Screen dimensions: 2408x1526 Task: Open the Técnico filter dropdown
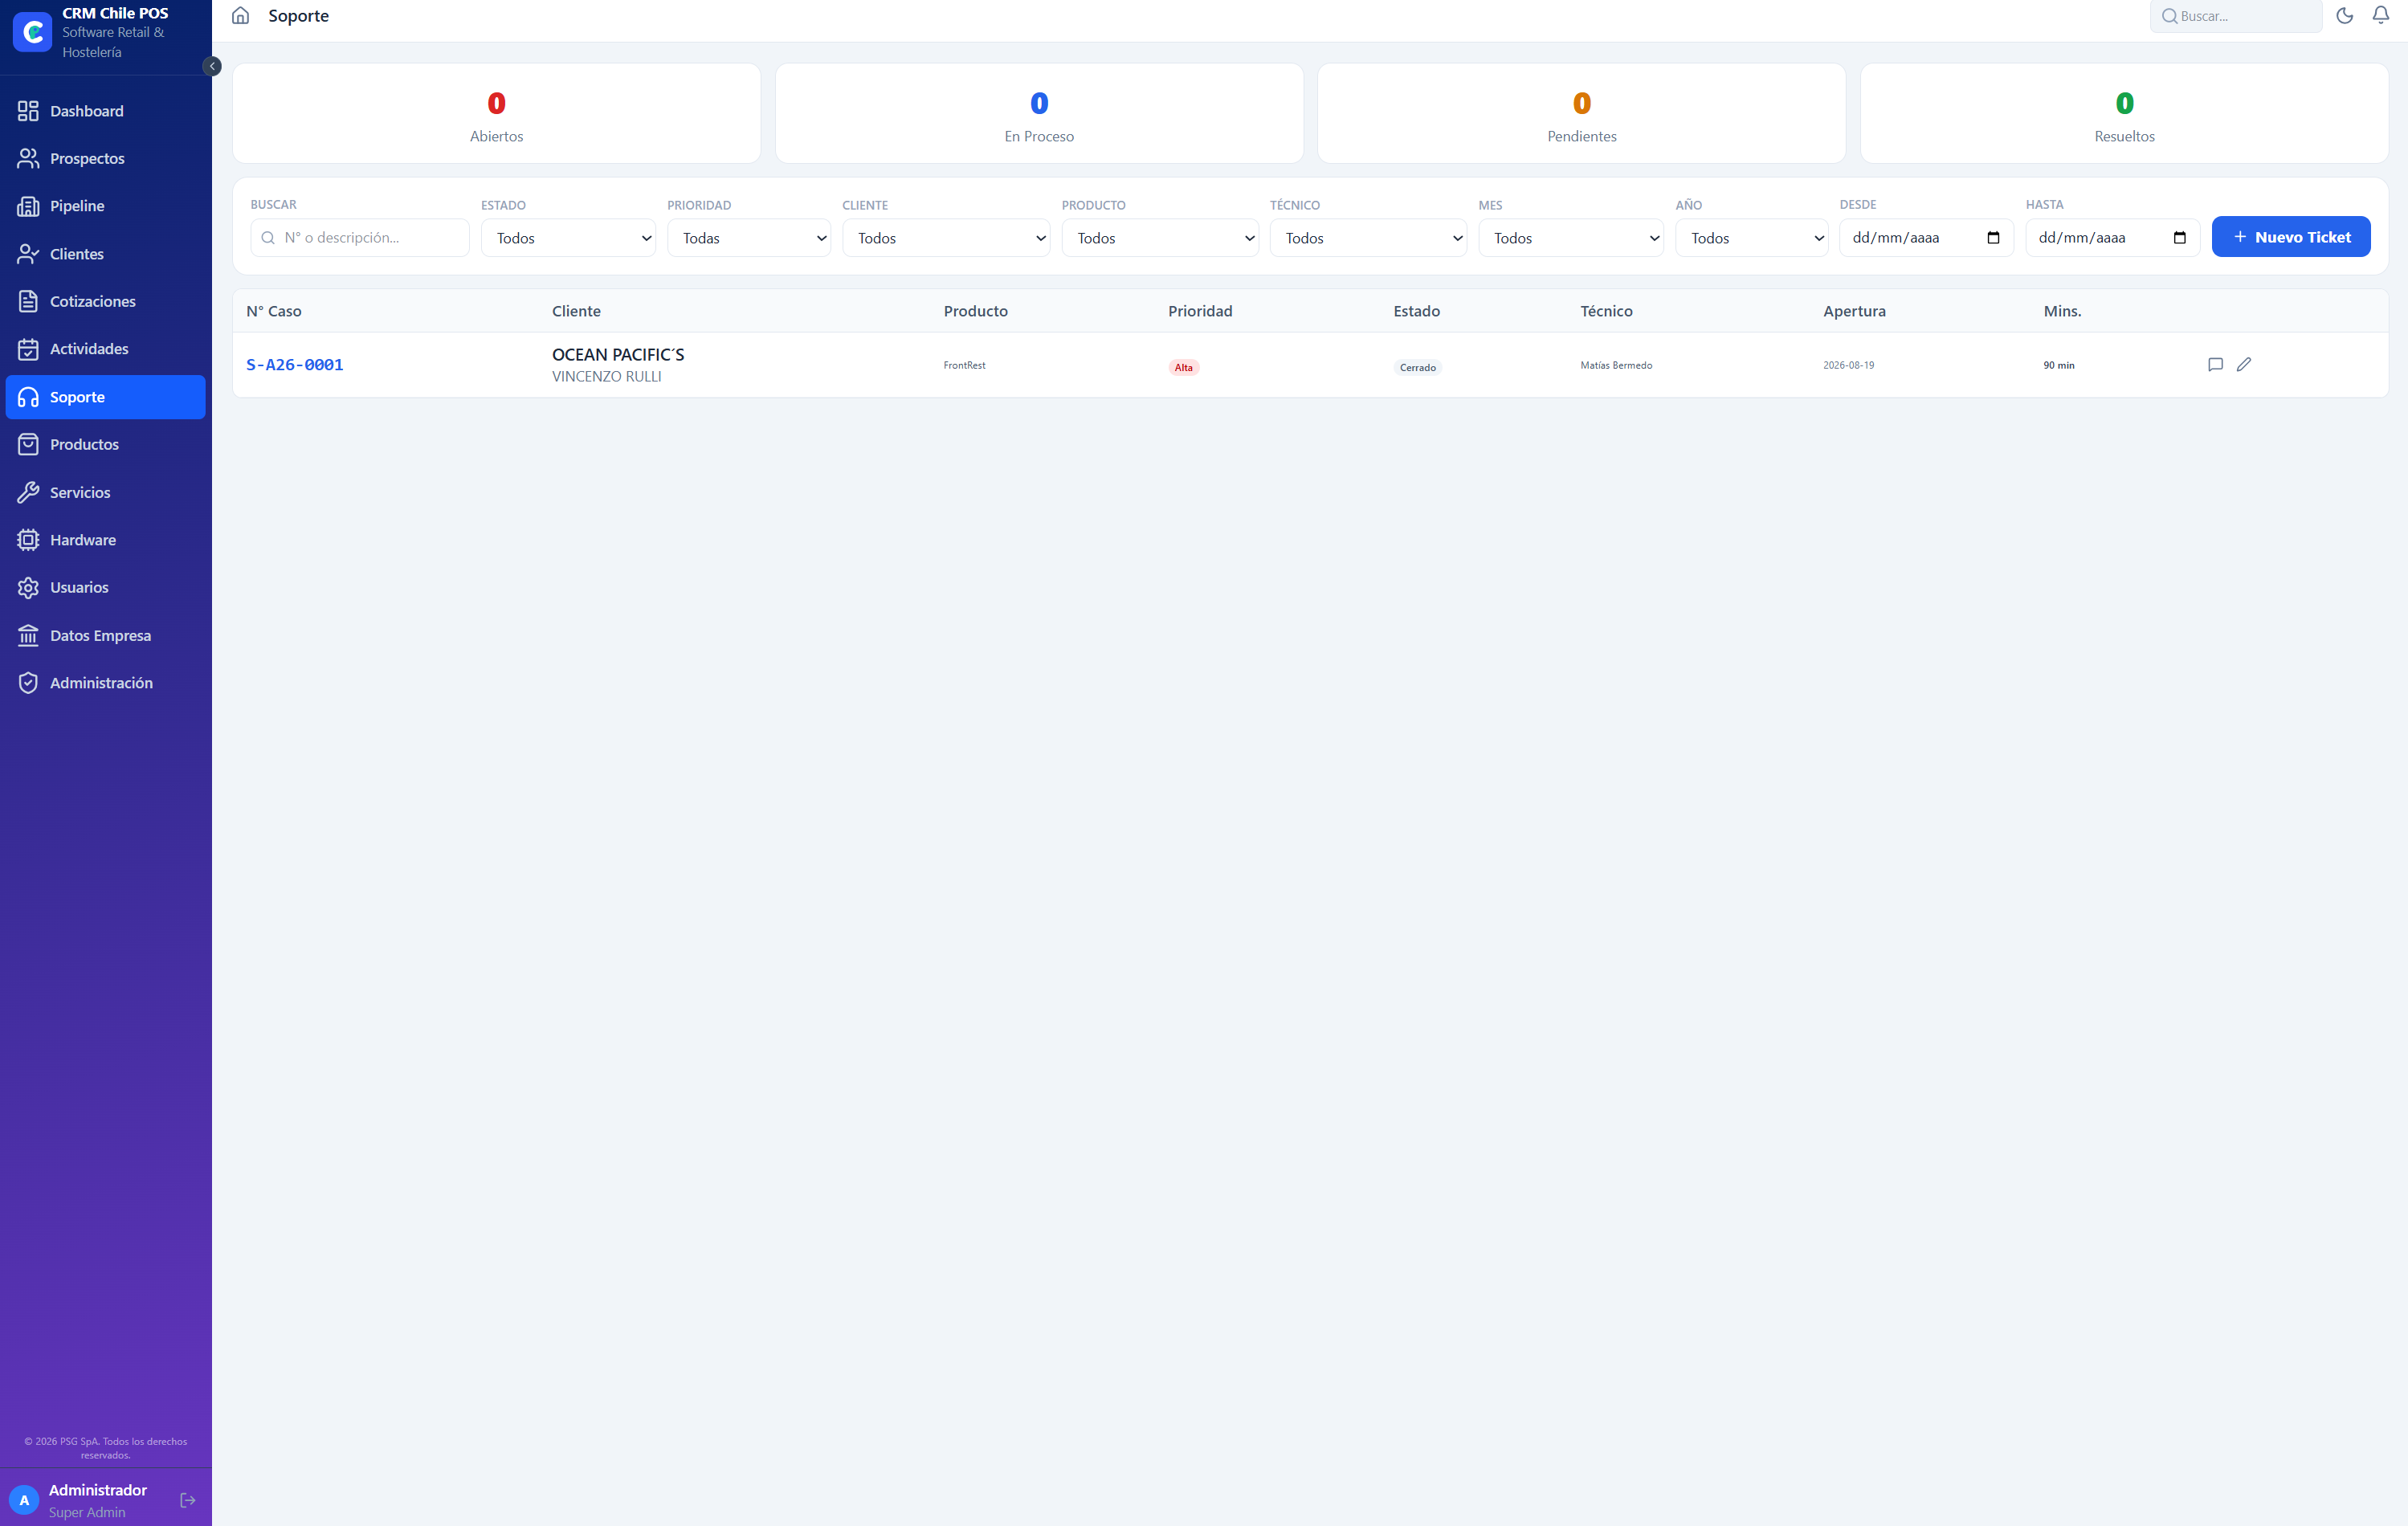coord(1368,238)
